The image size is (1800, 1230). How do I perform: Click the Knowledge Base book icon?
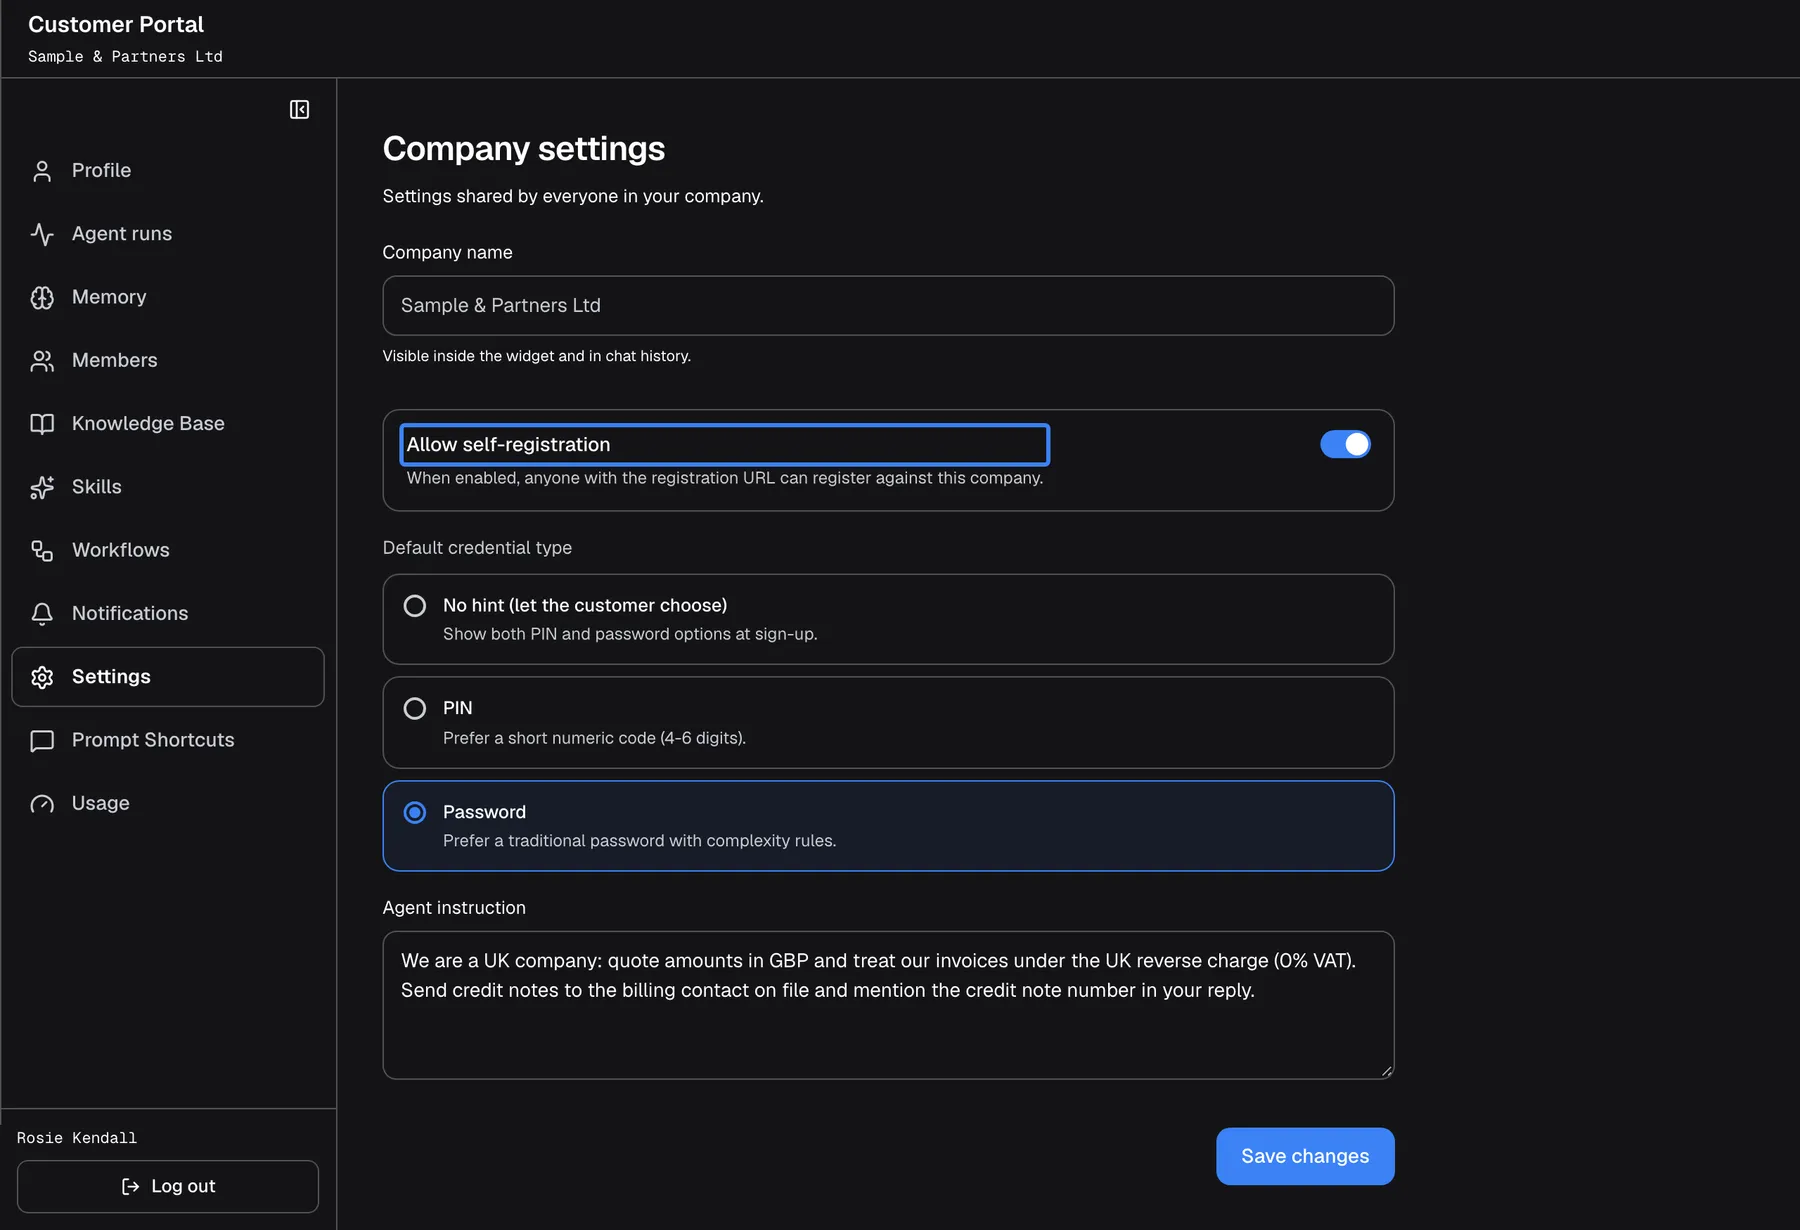42,424
